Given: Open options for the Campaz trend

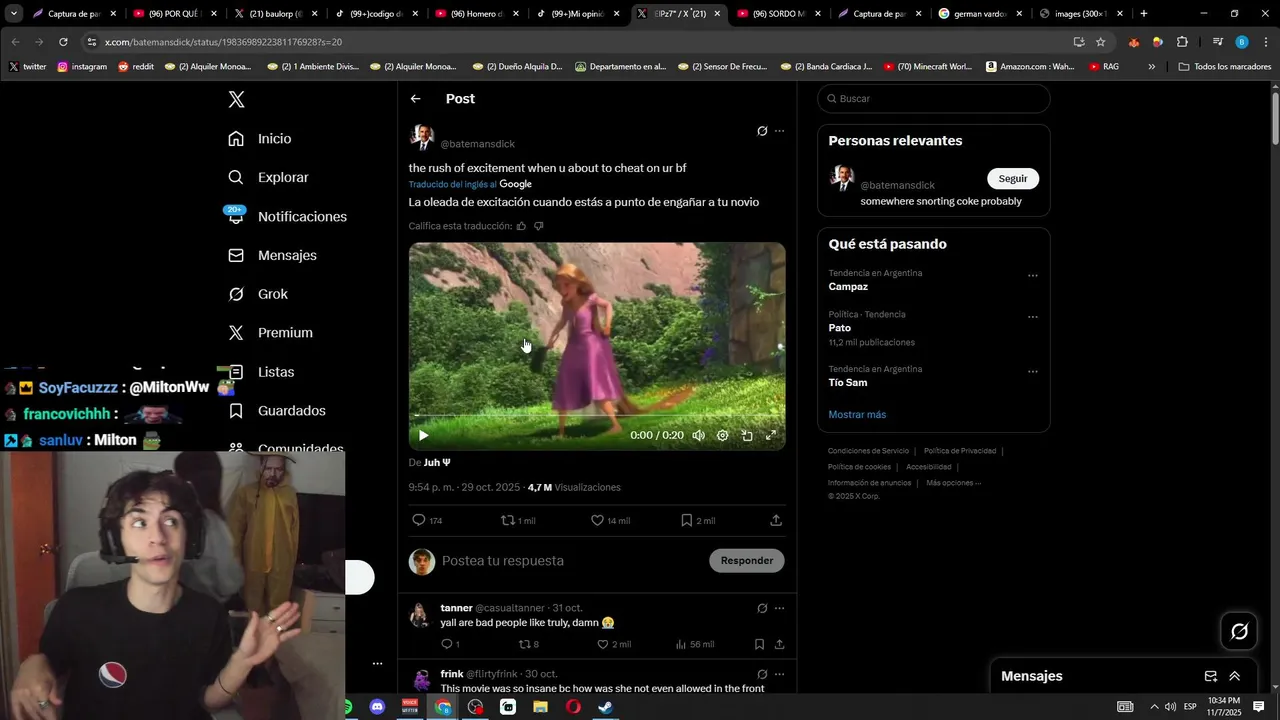Looking at the screenshot, I should click(1033, 276).
